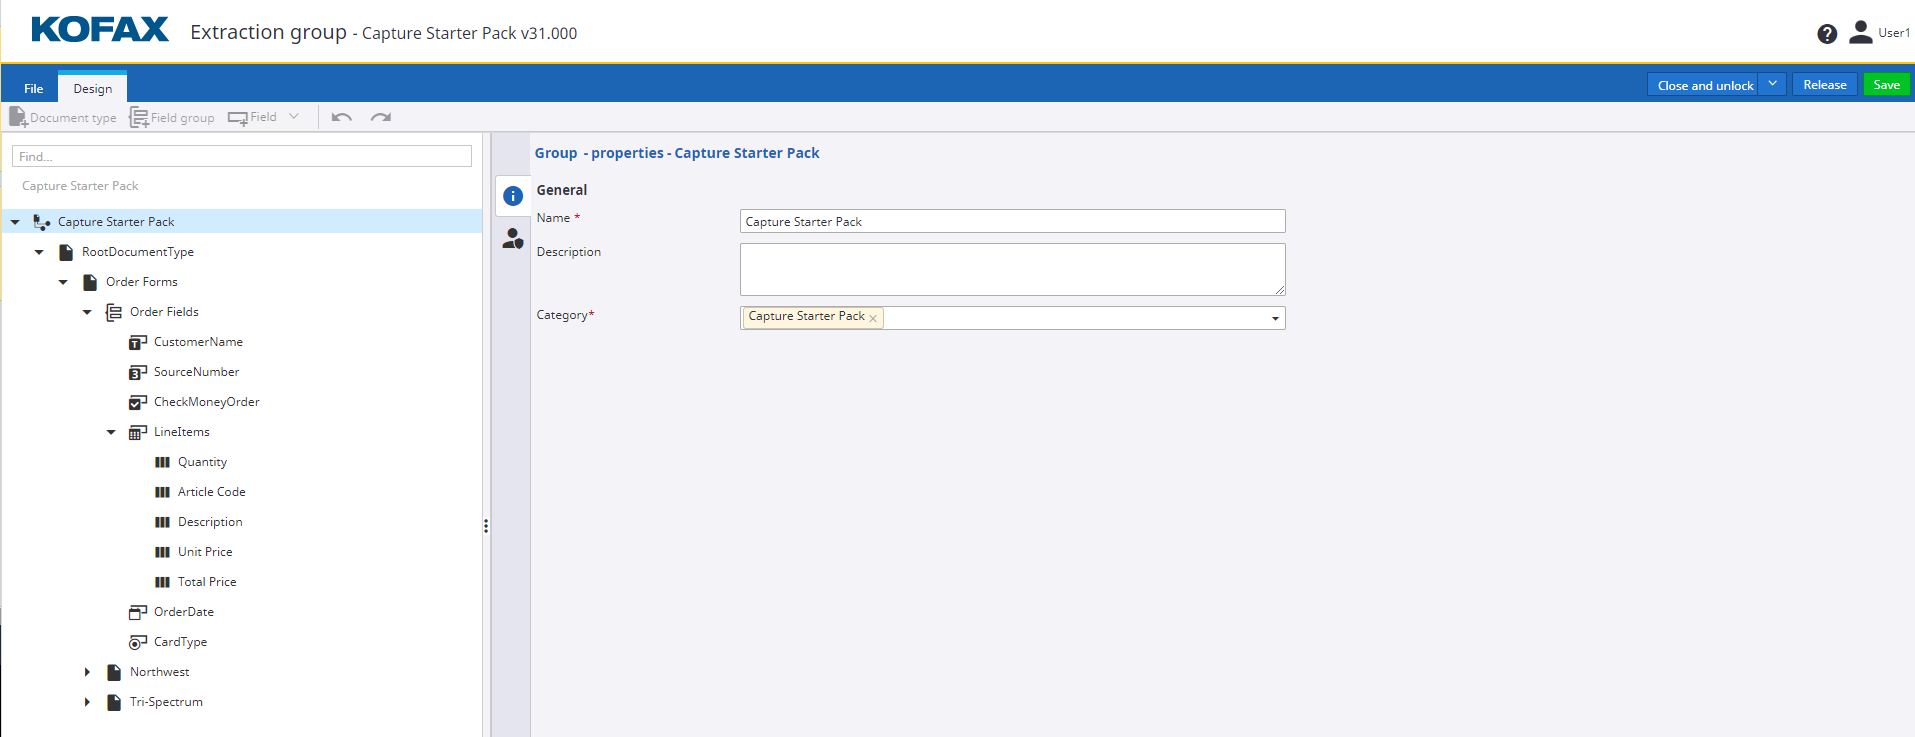
Task: Open the Category combo box dropdown
Action: 1275,318
